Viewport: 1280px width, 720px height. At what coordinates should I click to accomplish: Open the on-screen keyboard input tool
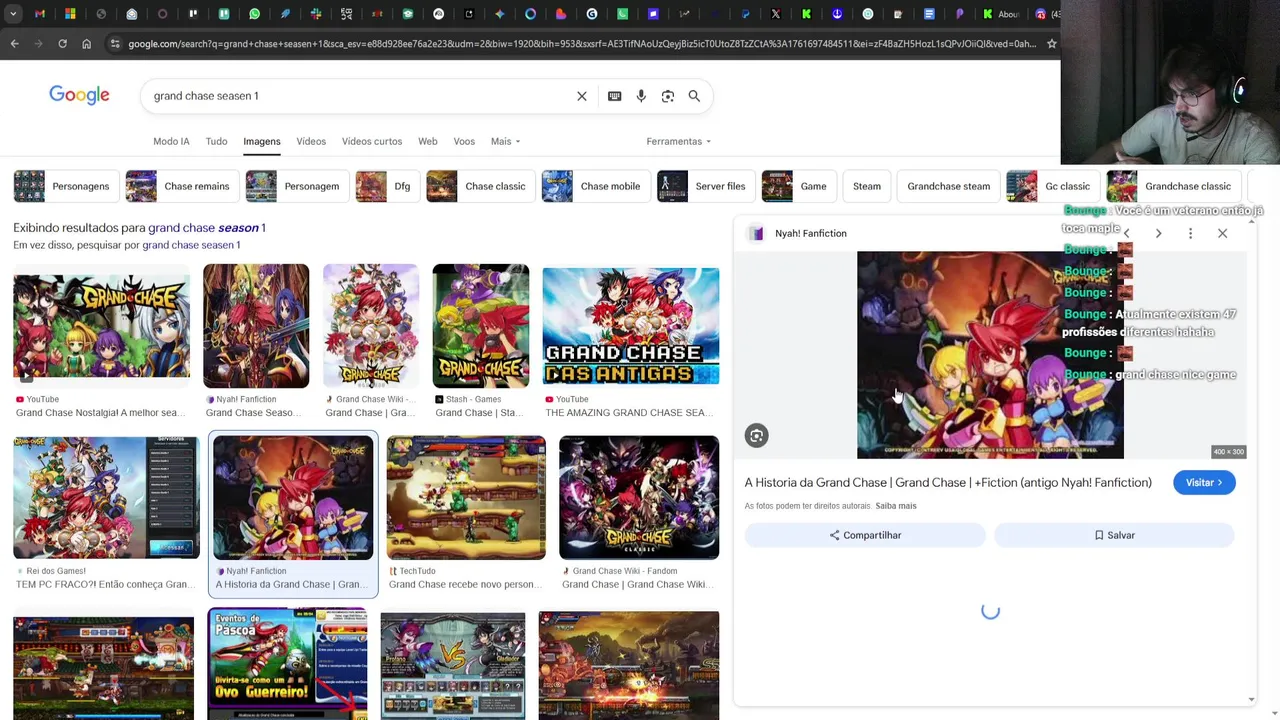pos(614,96)
